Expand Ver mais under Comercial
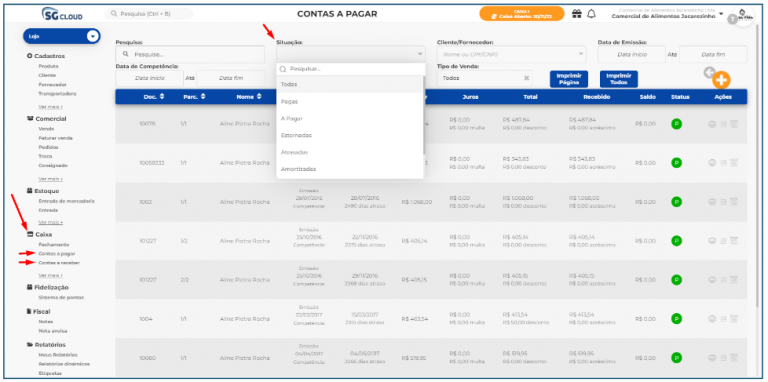Screen dimensions: 768x382 pyautogui.click(x=50, y=179)
